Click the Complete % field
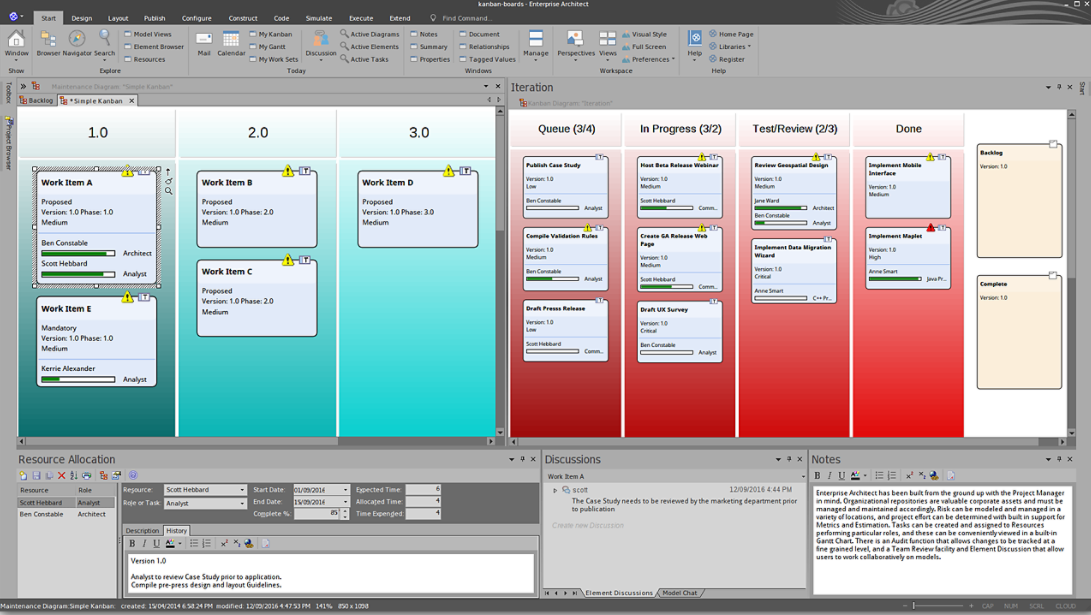The width and height of the screenshot is (1091, 615). point(317,513)
